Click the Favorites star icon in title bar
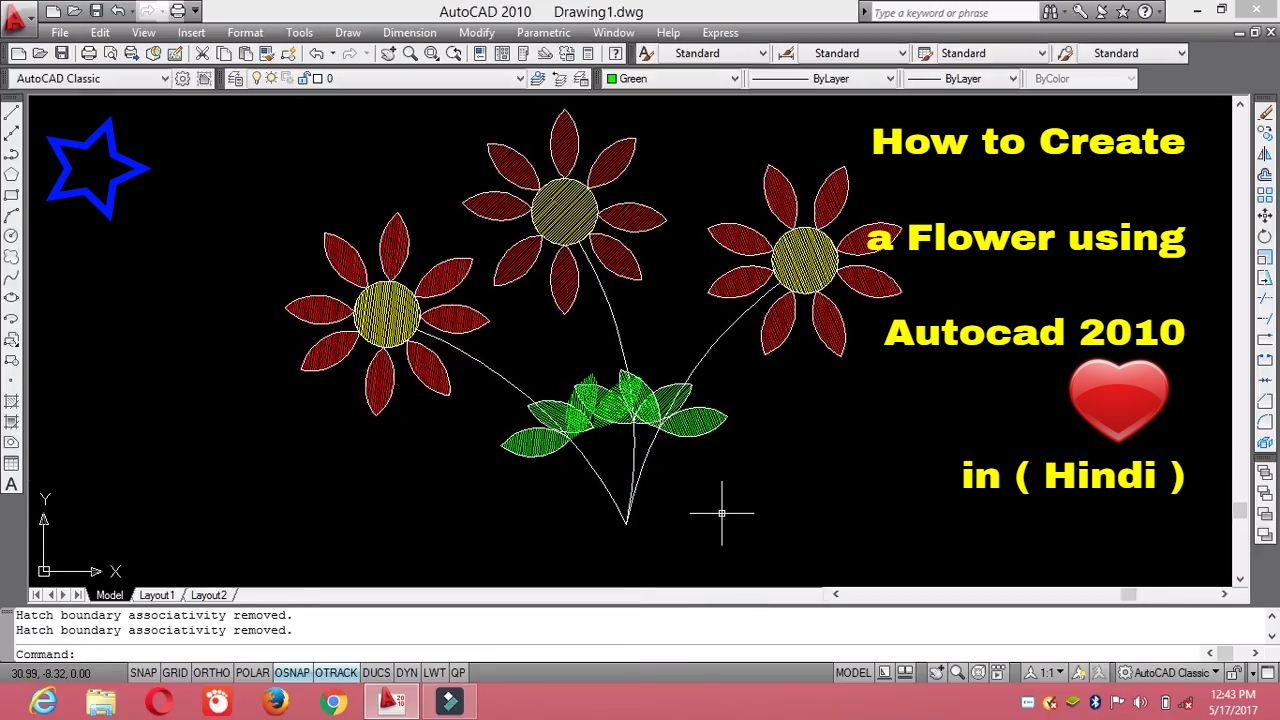The width and height of the screenshot is (1280, 720). 1123,12
